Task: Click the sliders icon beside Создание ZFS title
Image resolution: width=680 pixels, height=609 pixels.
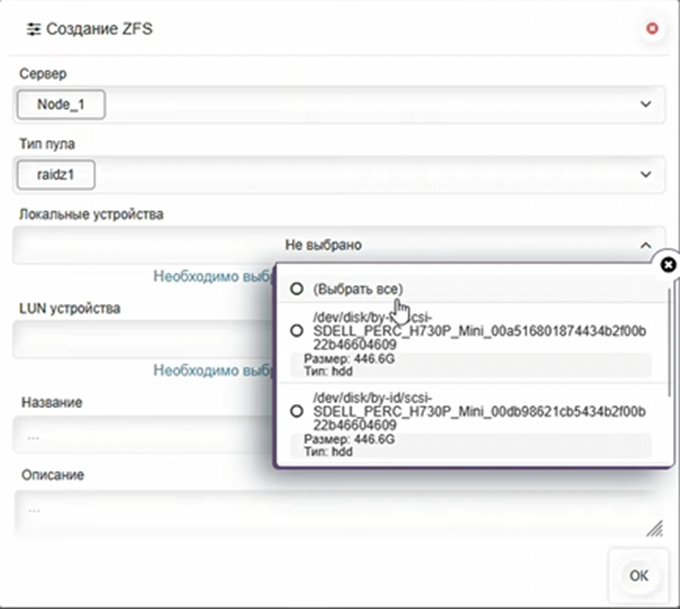Action: click(33, 29)
